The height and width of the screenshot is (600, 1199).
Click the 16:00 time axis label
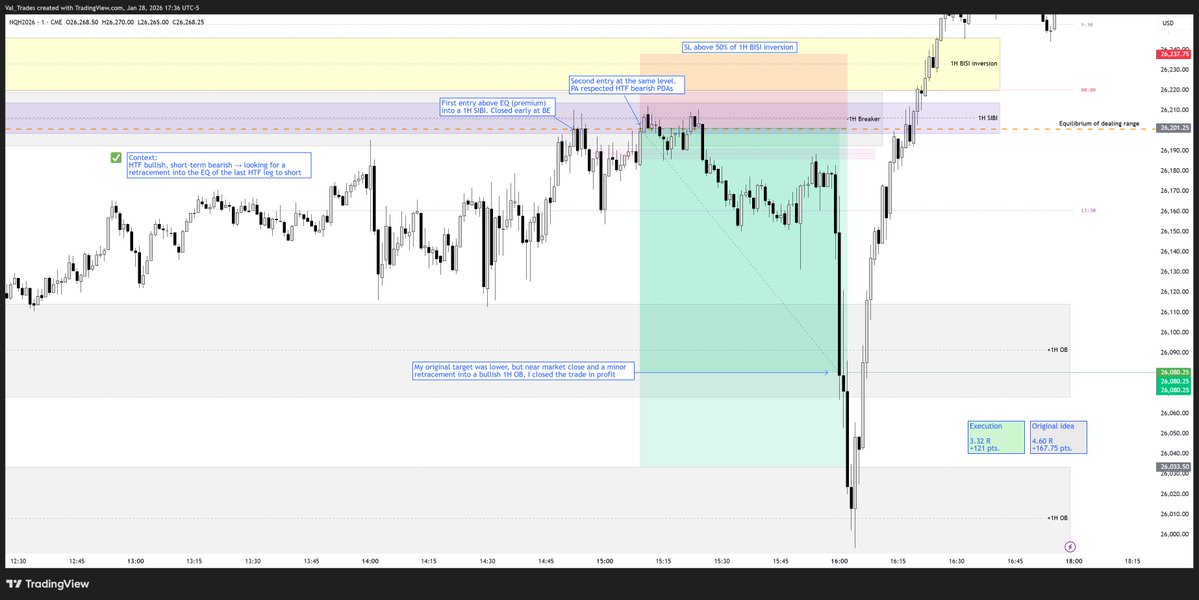pos(839,561)
